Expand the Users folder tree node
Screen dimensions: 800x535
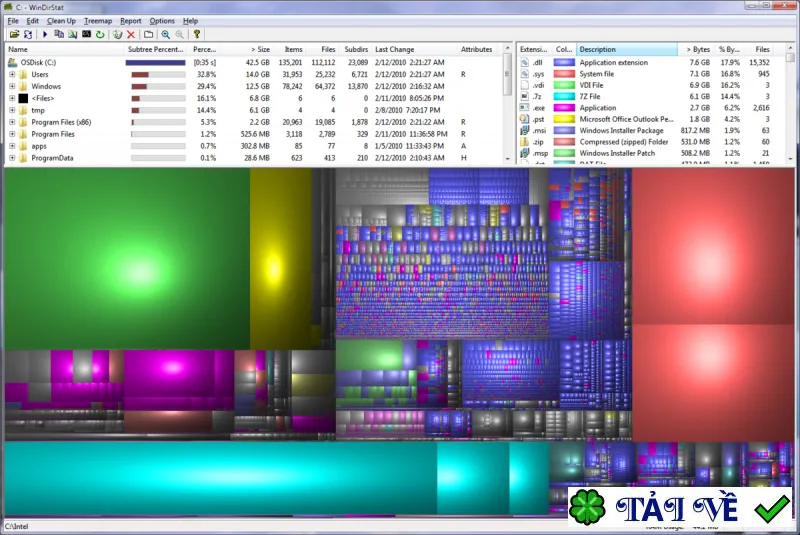point(12,74)
